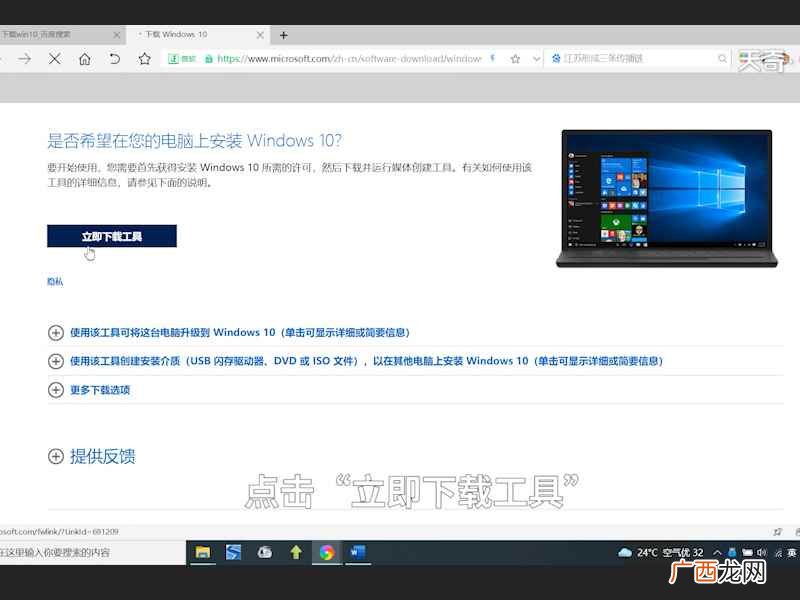
Task: Open a new tab with plus button
Action: click(x=284, y=35)
